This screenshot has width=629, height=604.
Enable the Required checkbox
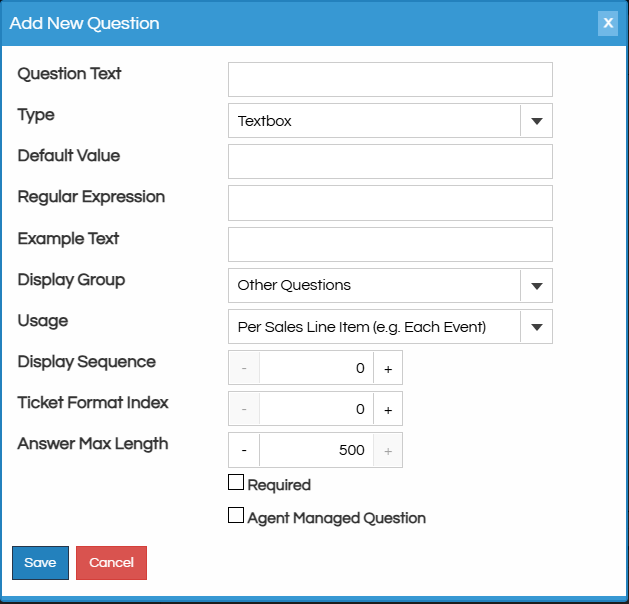pos(236,483)
